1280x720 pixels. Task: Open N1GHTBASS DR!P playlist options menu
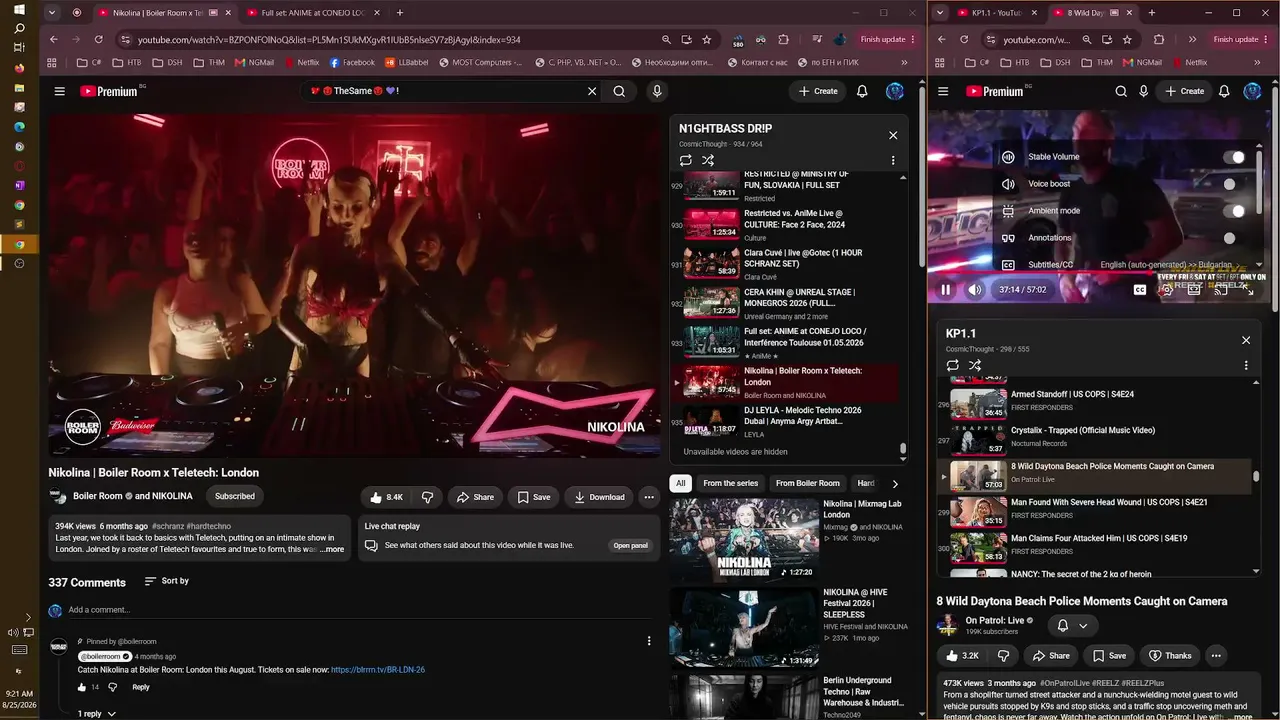pyautogui.click(x=893, y=160)
